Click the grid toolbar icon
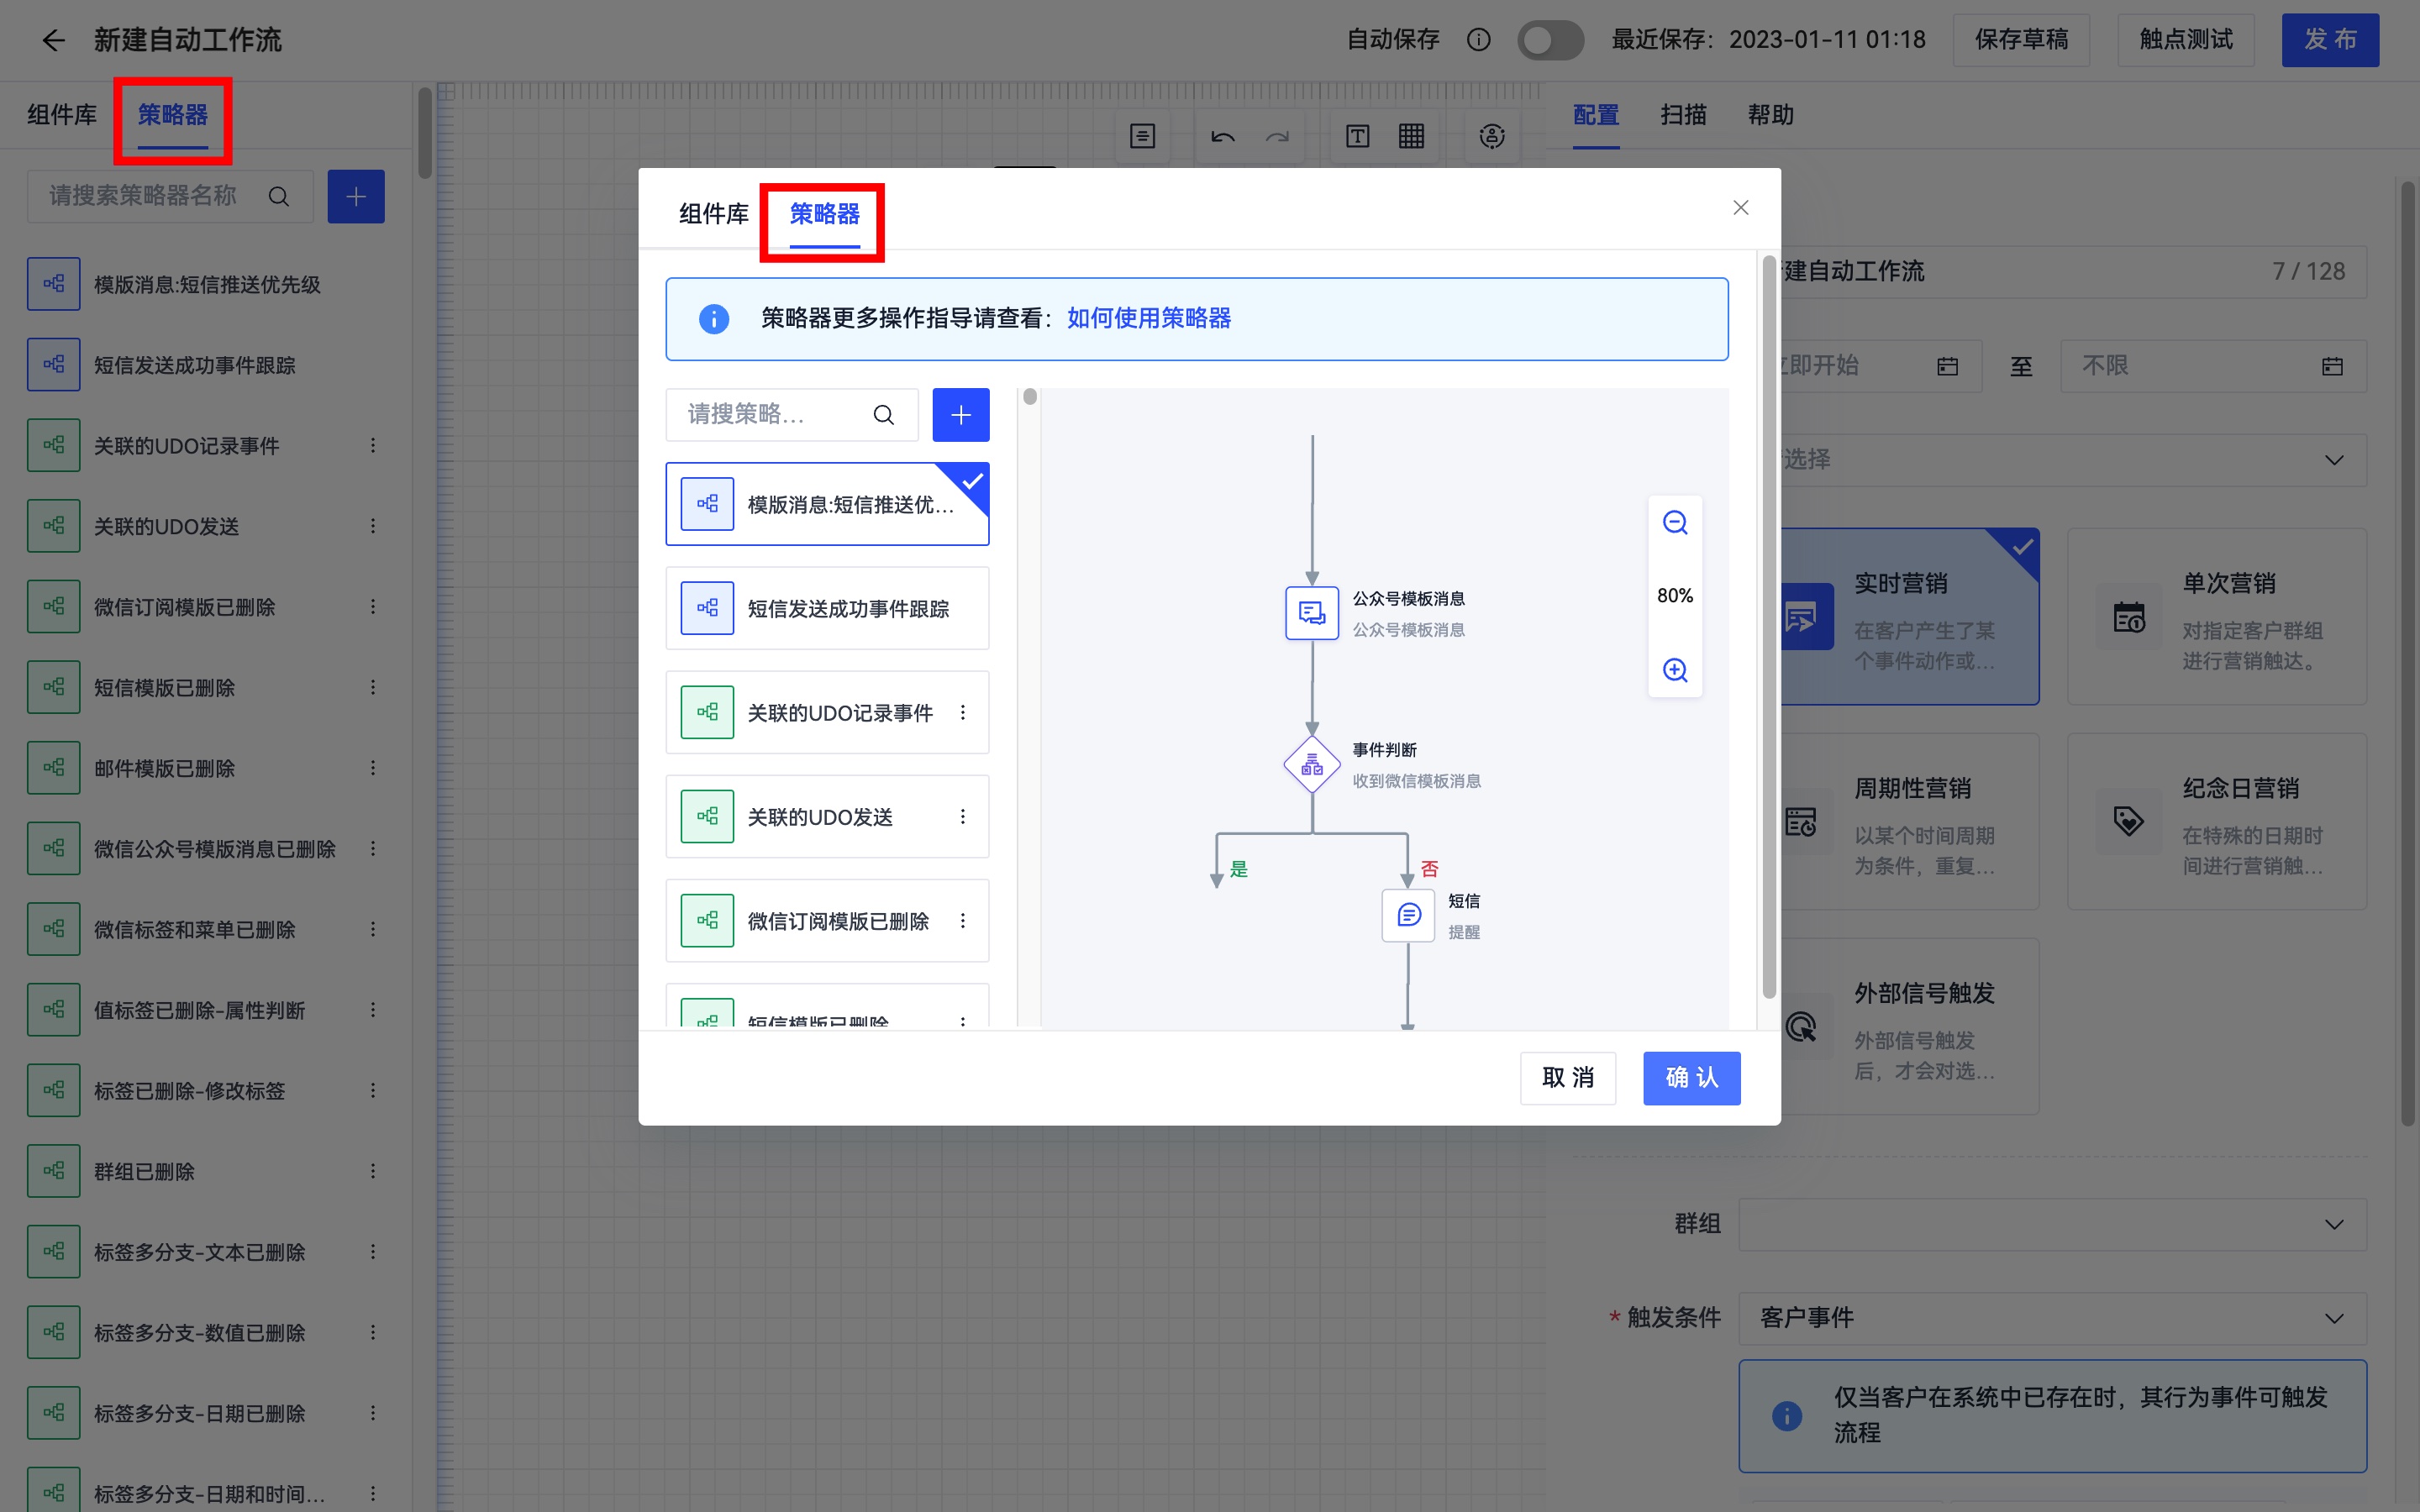The image size is (2420, 1512). click(1411, 136)
